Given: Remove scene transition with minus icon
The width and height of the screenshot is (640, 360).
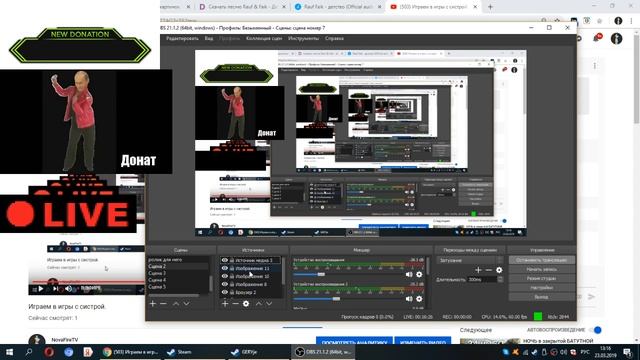Looking at the screenshot, I should tap(489, 270).
